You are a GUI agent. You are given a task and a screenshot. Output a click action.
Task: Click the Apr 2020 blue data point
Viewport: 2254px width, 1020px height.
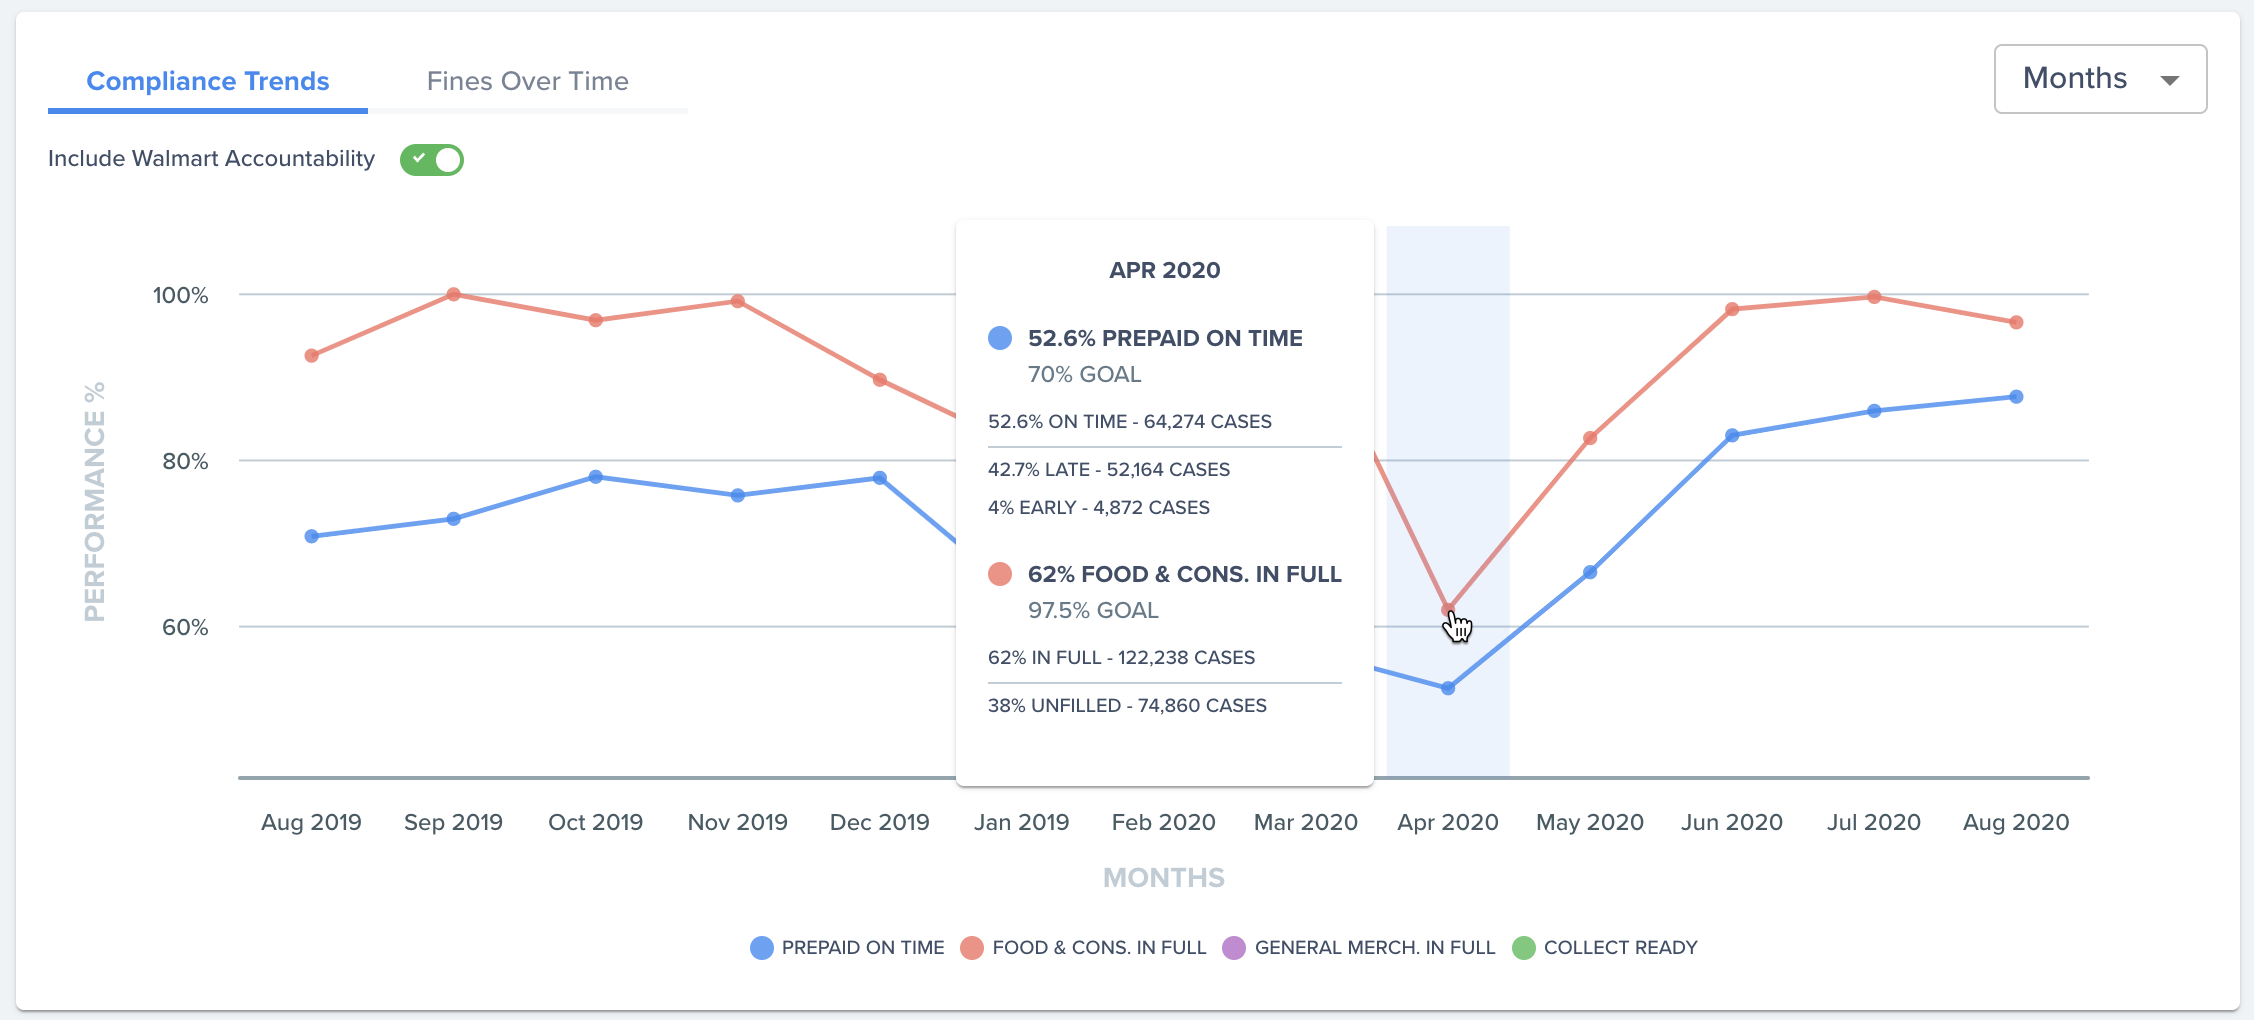[1448, 688]
